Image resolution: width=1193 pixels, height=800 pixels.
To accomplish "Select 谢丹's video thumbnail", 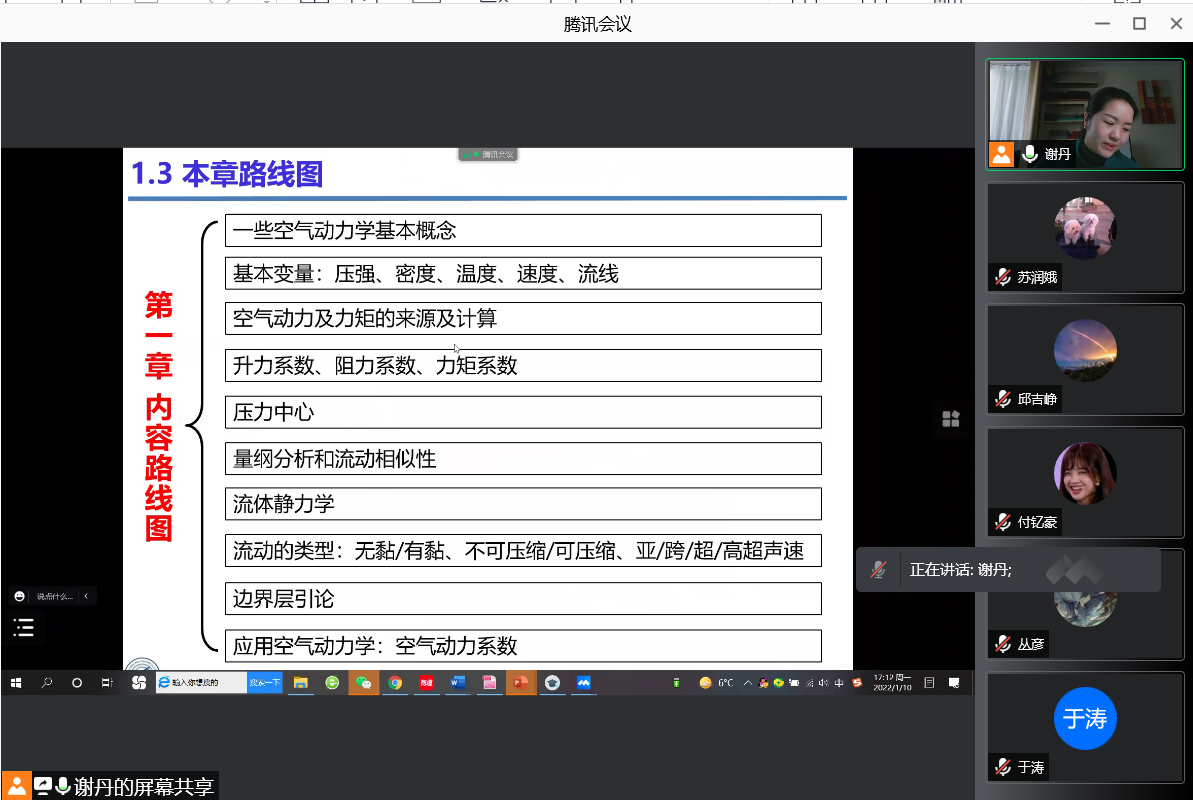I will tap(1085, 112).
